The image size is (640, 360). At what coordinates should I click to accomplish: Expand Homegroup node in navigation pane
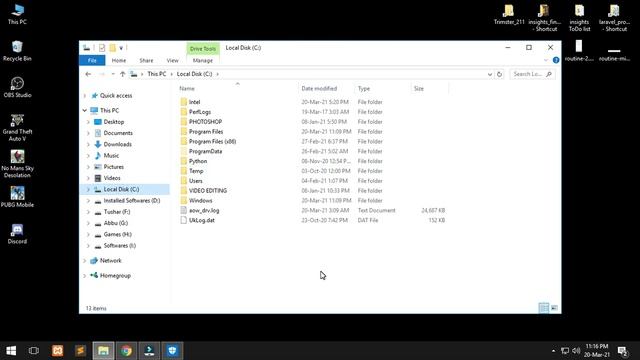(85, 276)
